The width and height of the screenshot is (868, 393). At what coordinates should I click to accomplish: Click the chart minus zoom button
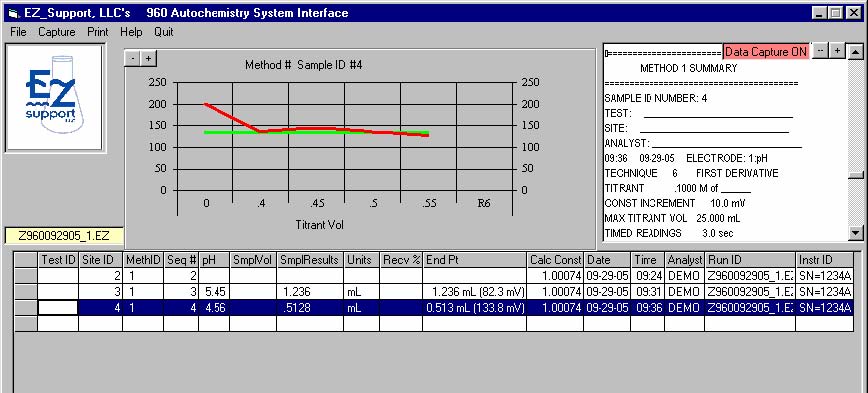(x=132, y=58)
